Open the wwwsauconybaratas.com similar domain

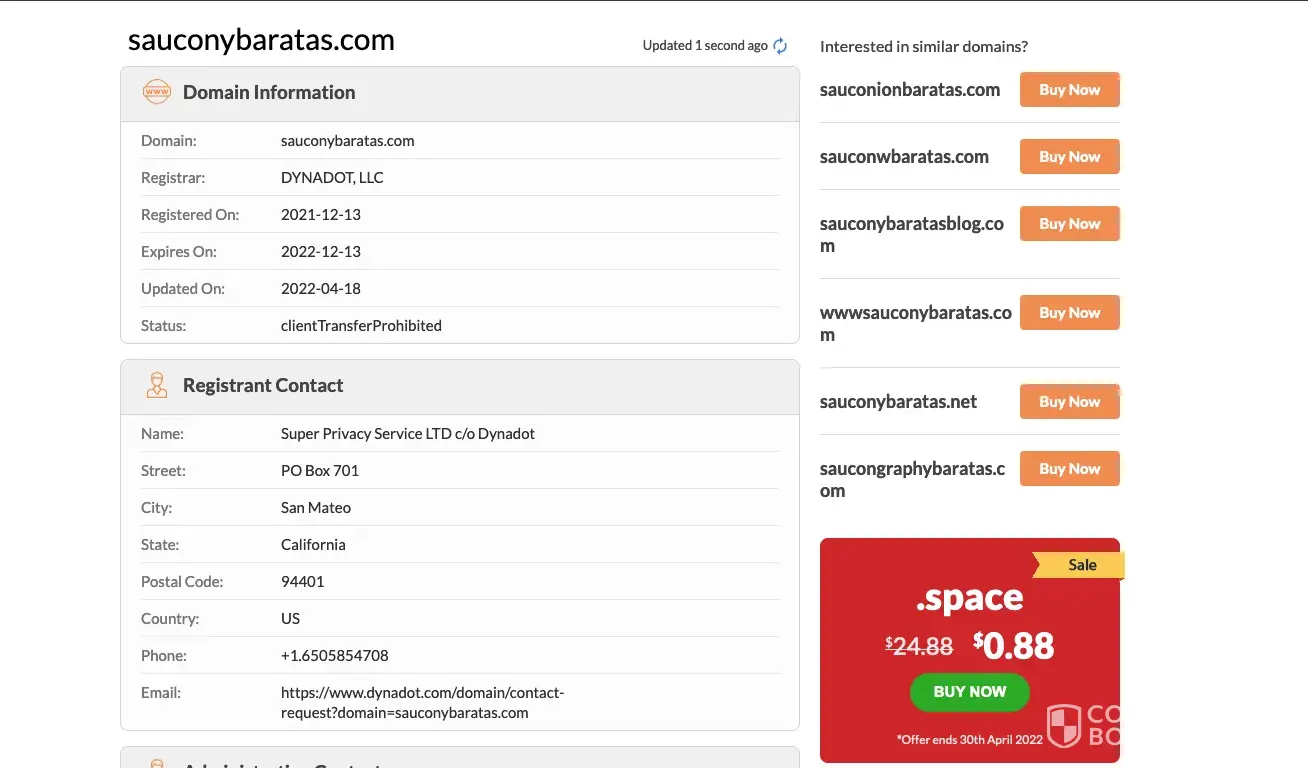click(916, 324)
